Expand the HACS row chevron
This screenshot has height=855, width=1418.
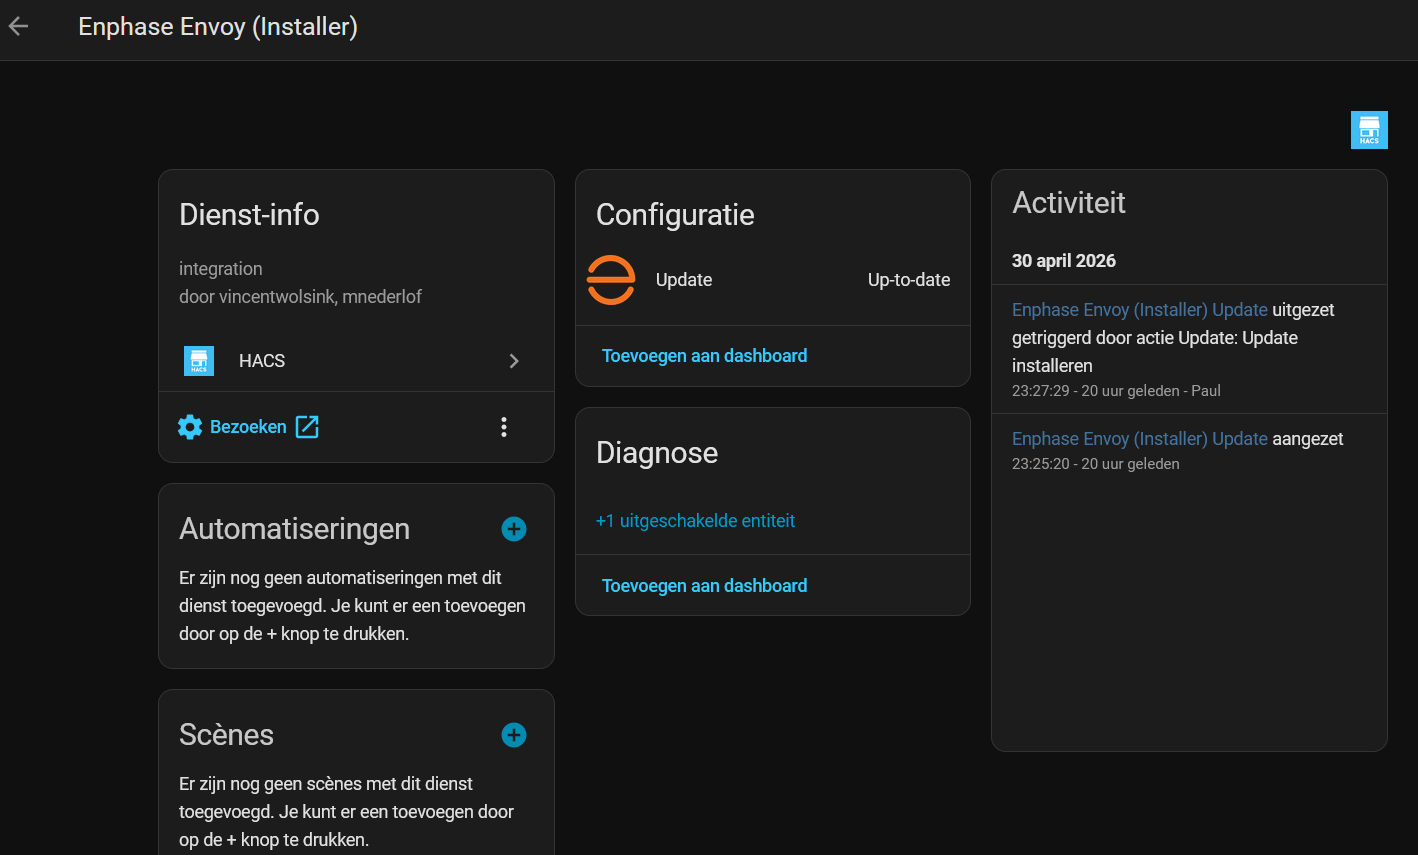pos(514,361)
